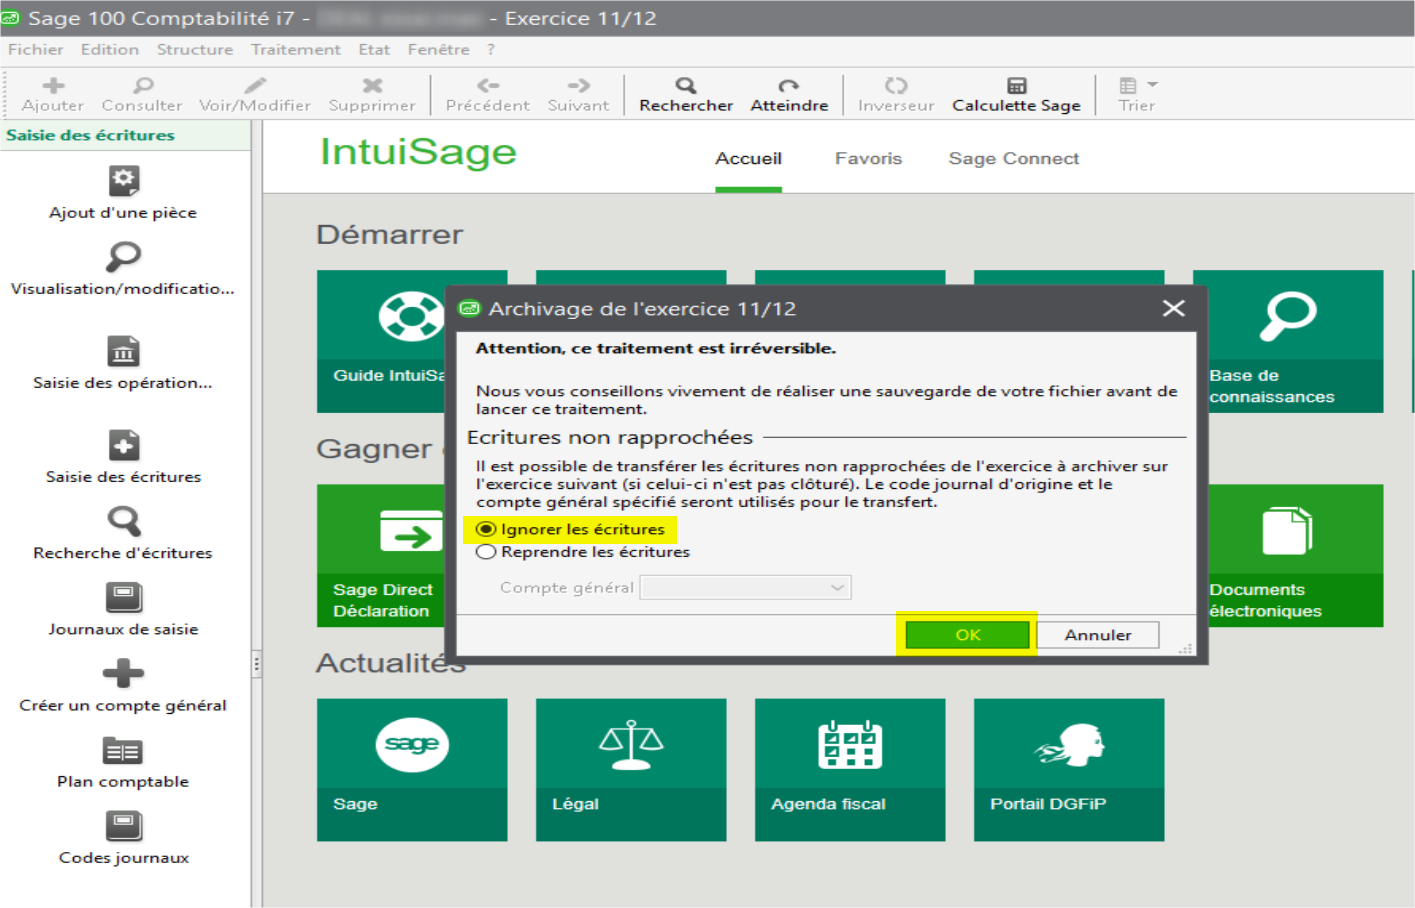Switch to the Sage Connect tab
Screen dimensions: 1415x908
click(x=1013, y=158)
